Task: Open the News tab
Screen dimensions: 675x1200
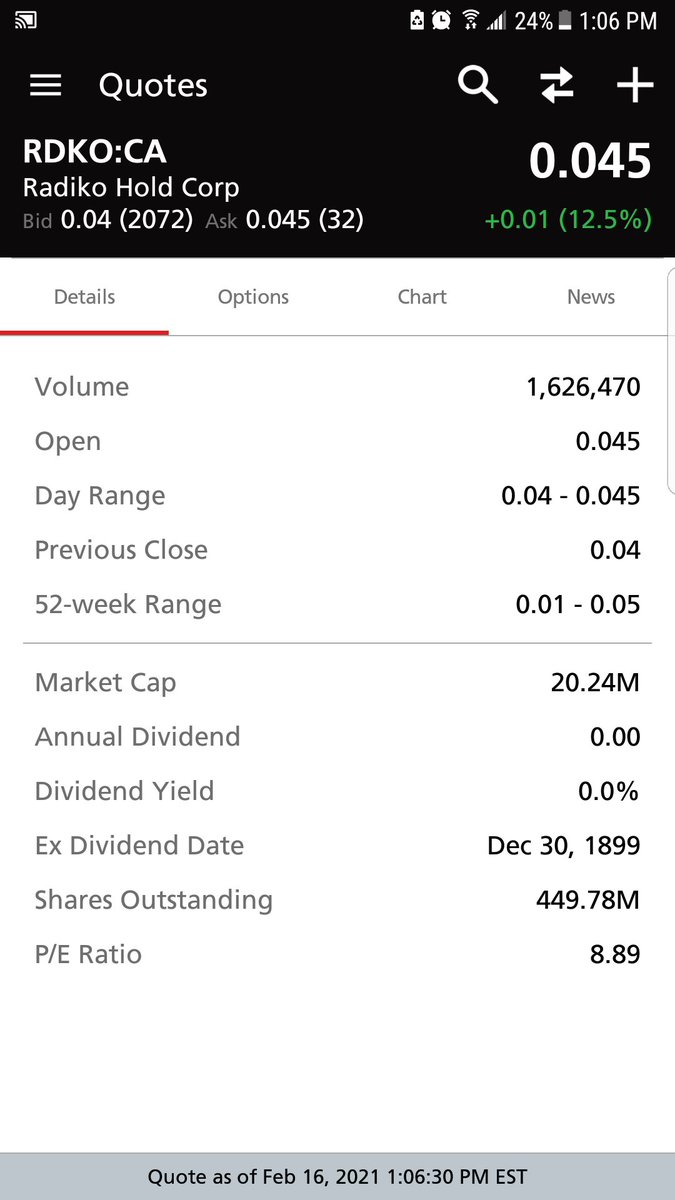Action: (x=590, y=297)
